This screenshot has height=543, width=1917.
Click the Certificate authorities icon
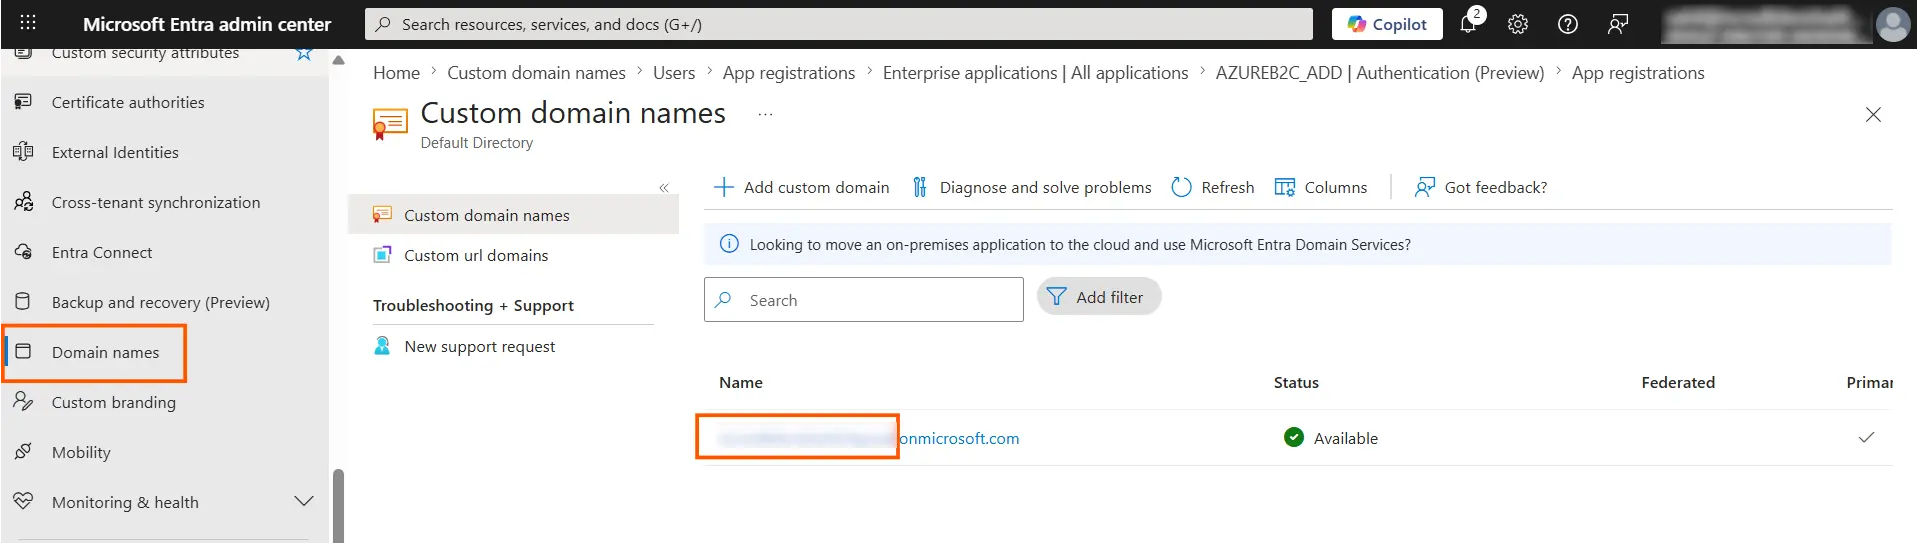click(23, 101)
